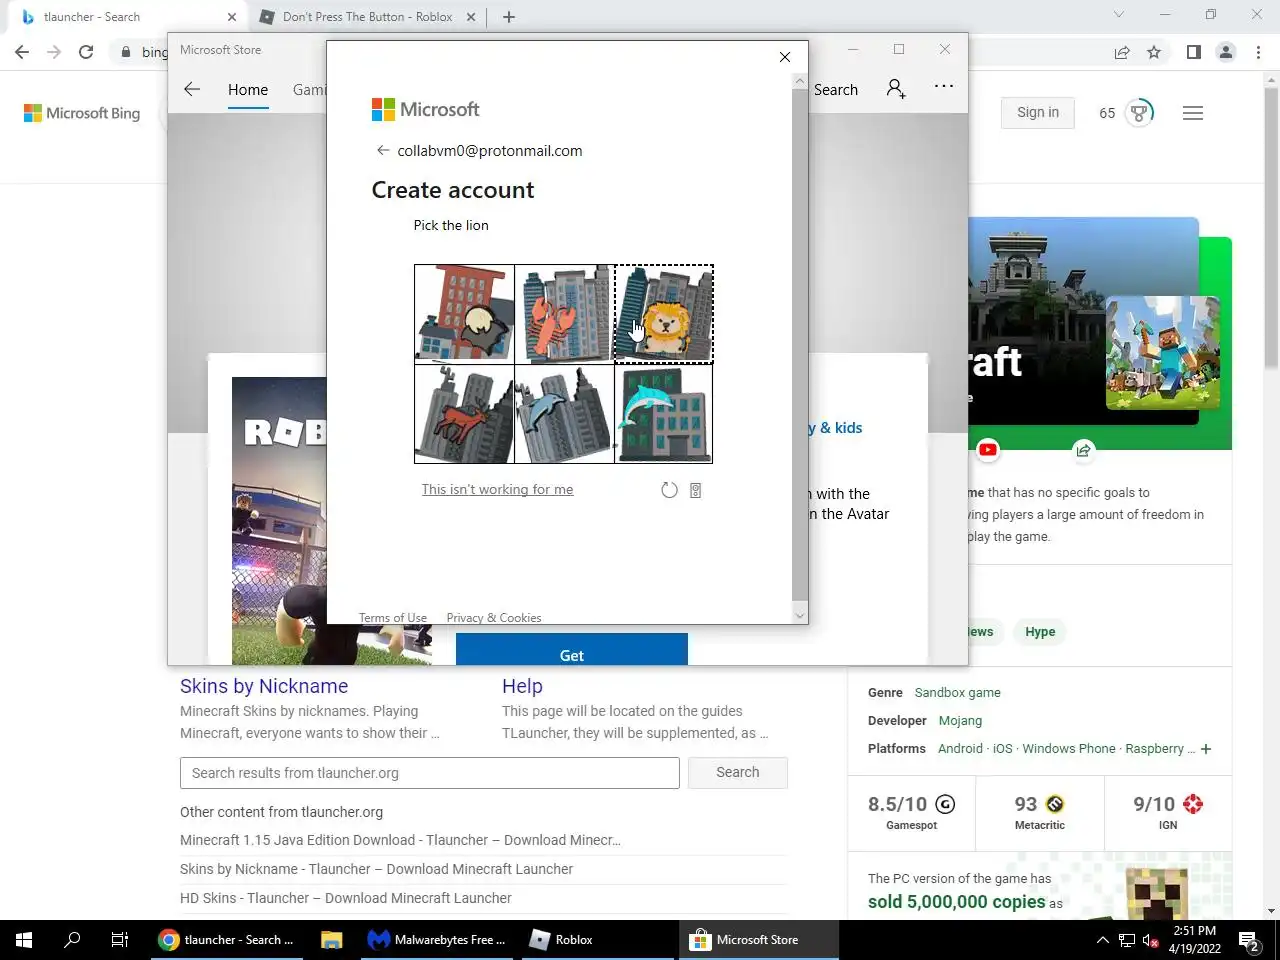Open the 9/10 IGN rating
The height and width of the screenshot is (960, 1280).
(x=1168, y=812)
